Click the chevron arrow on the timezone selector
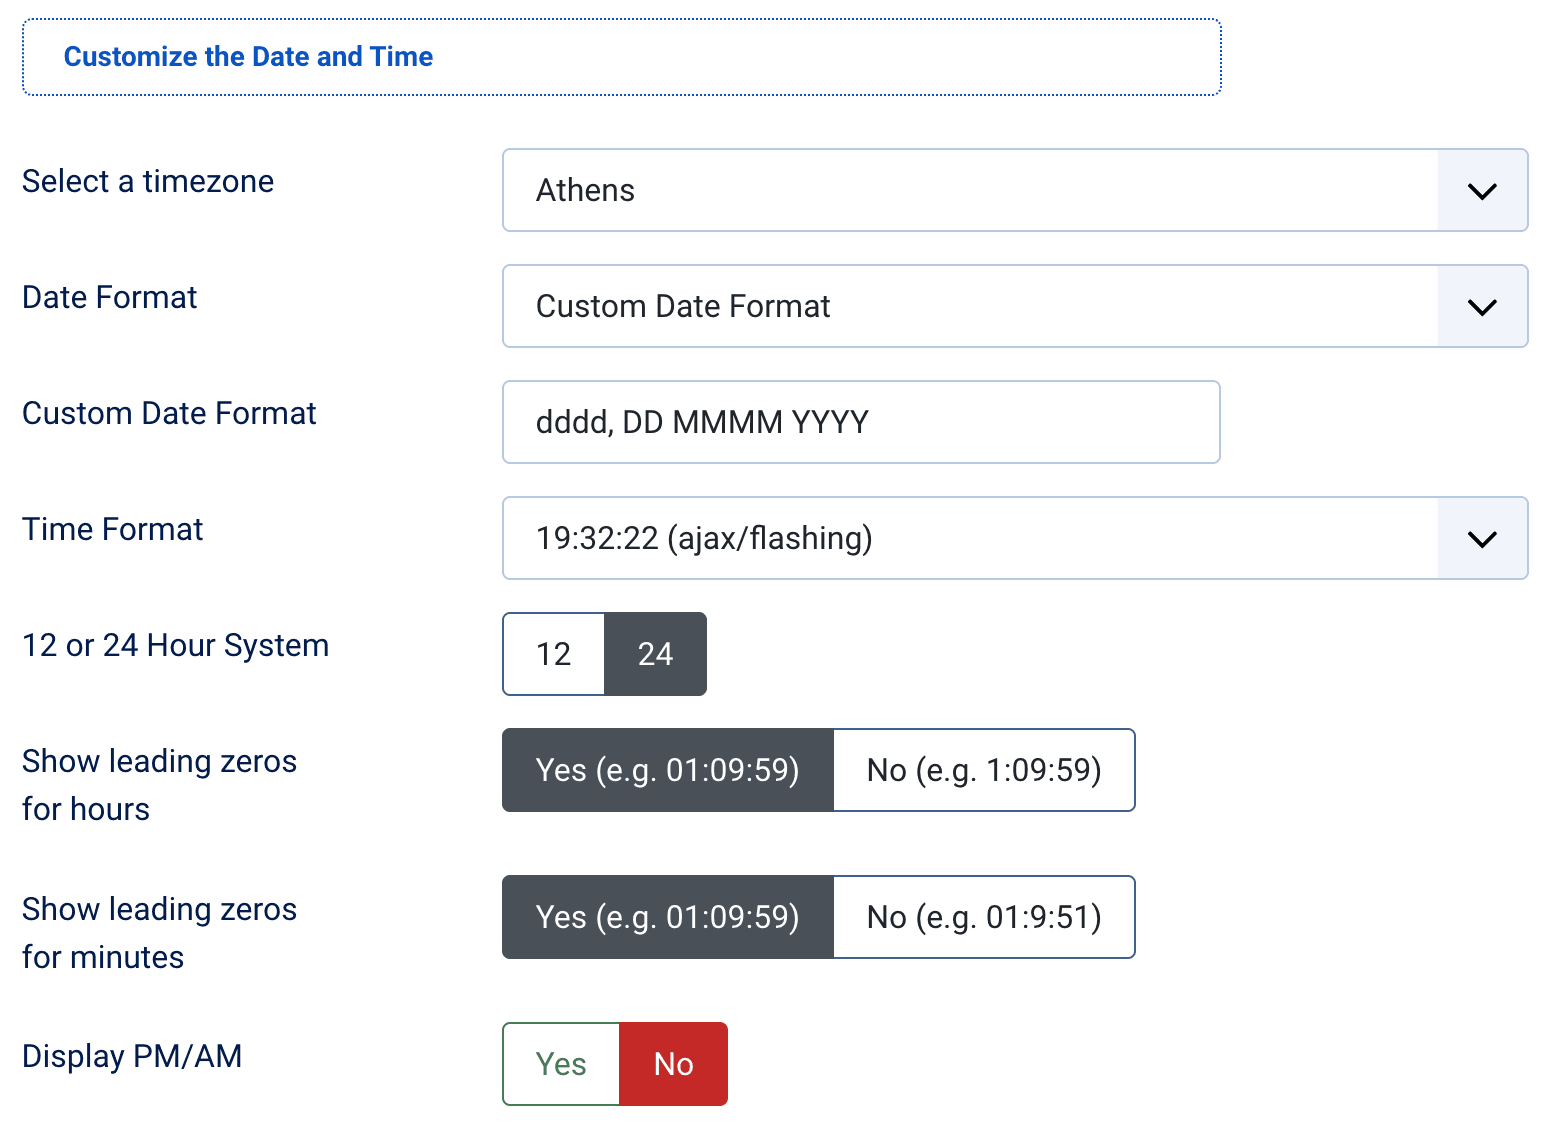Image resolution: width=1566 pixels, height=1122 pixels. (x=1481, y=190)
